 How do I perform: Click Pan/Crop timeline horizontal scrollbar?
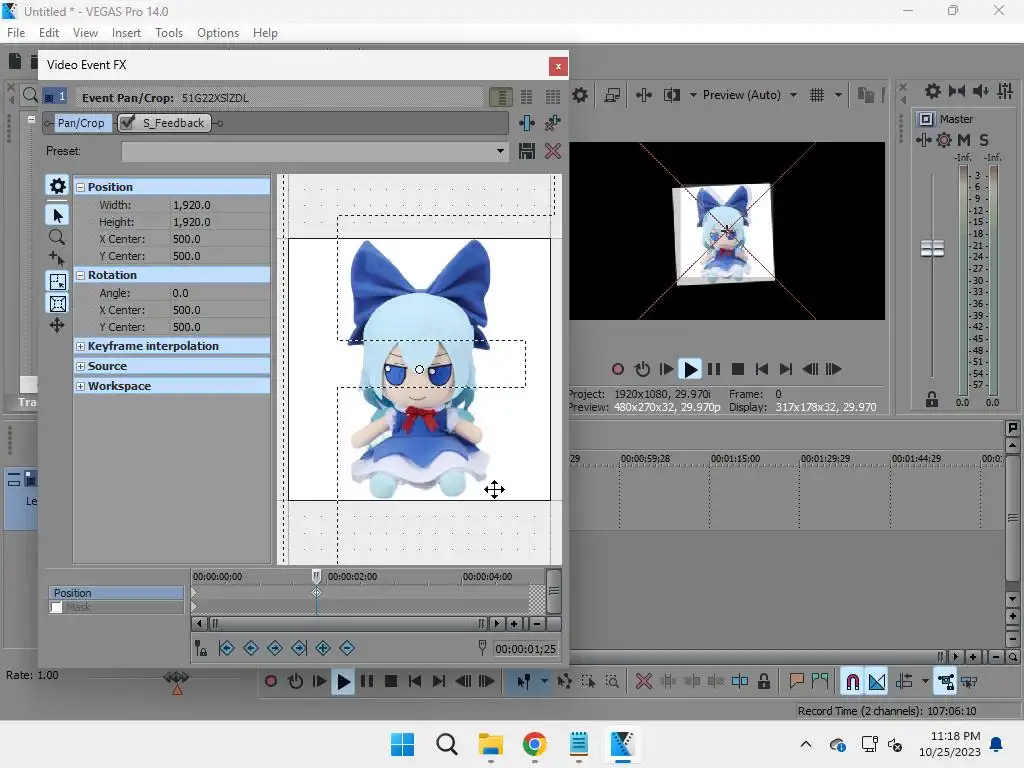click(347, 624)
